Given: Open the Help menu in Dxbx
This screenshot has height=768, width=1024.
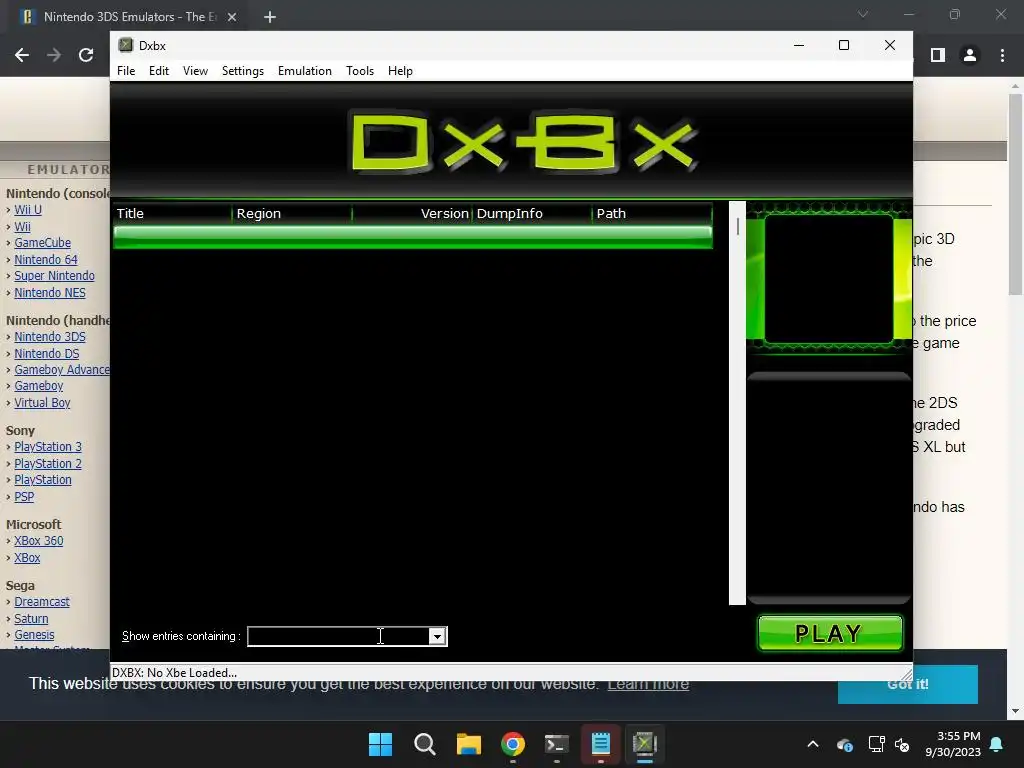Looking at the screenshot, I should [x=400, y=71].
